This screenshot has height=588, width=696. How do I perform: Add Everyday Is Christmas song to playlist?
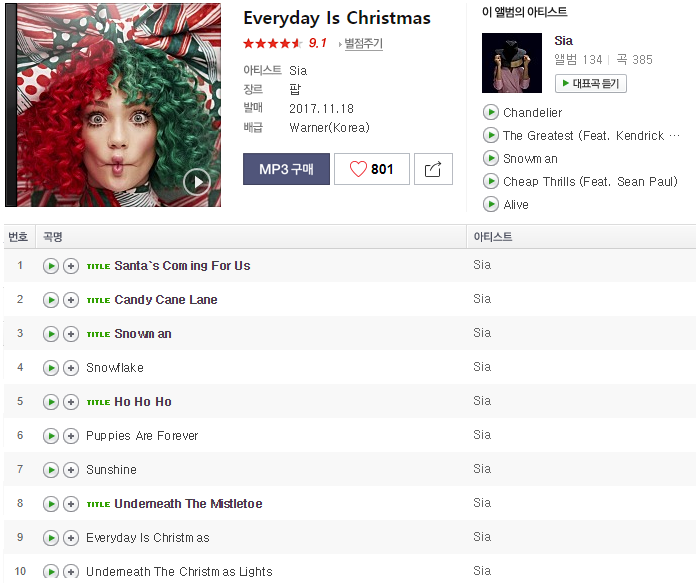coord(71,538)
